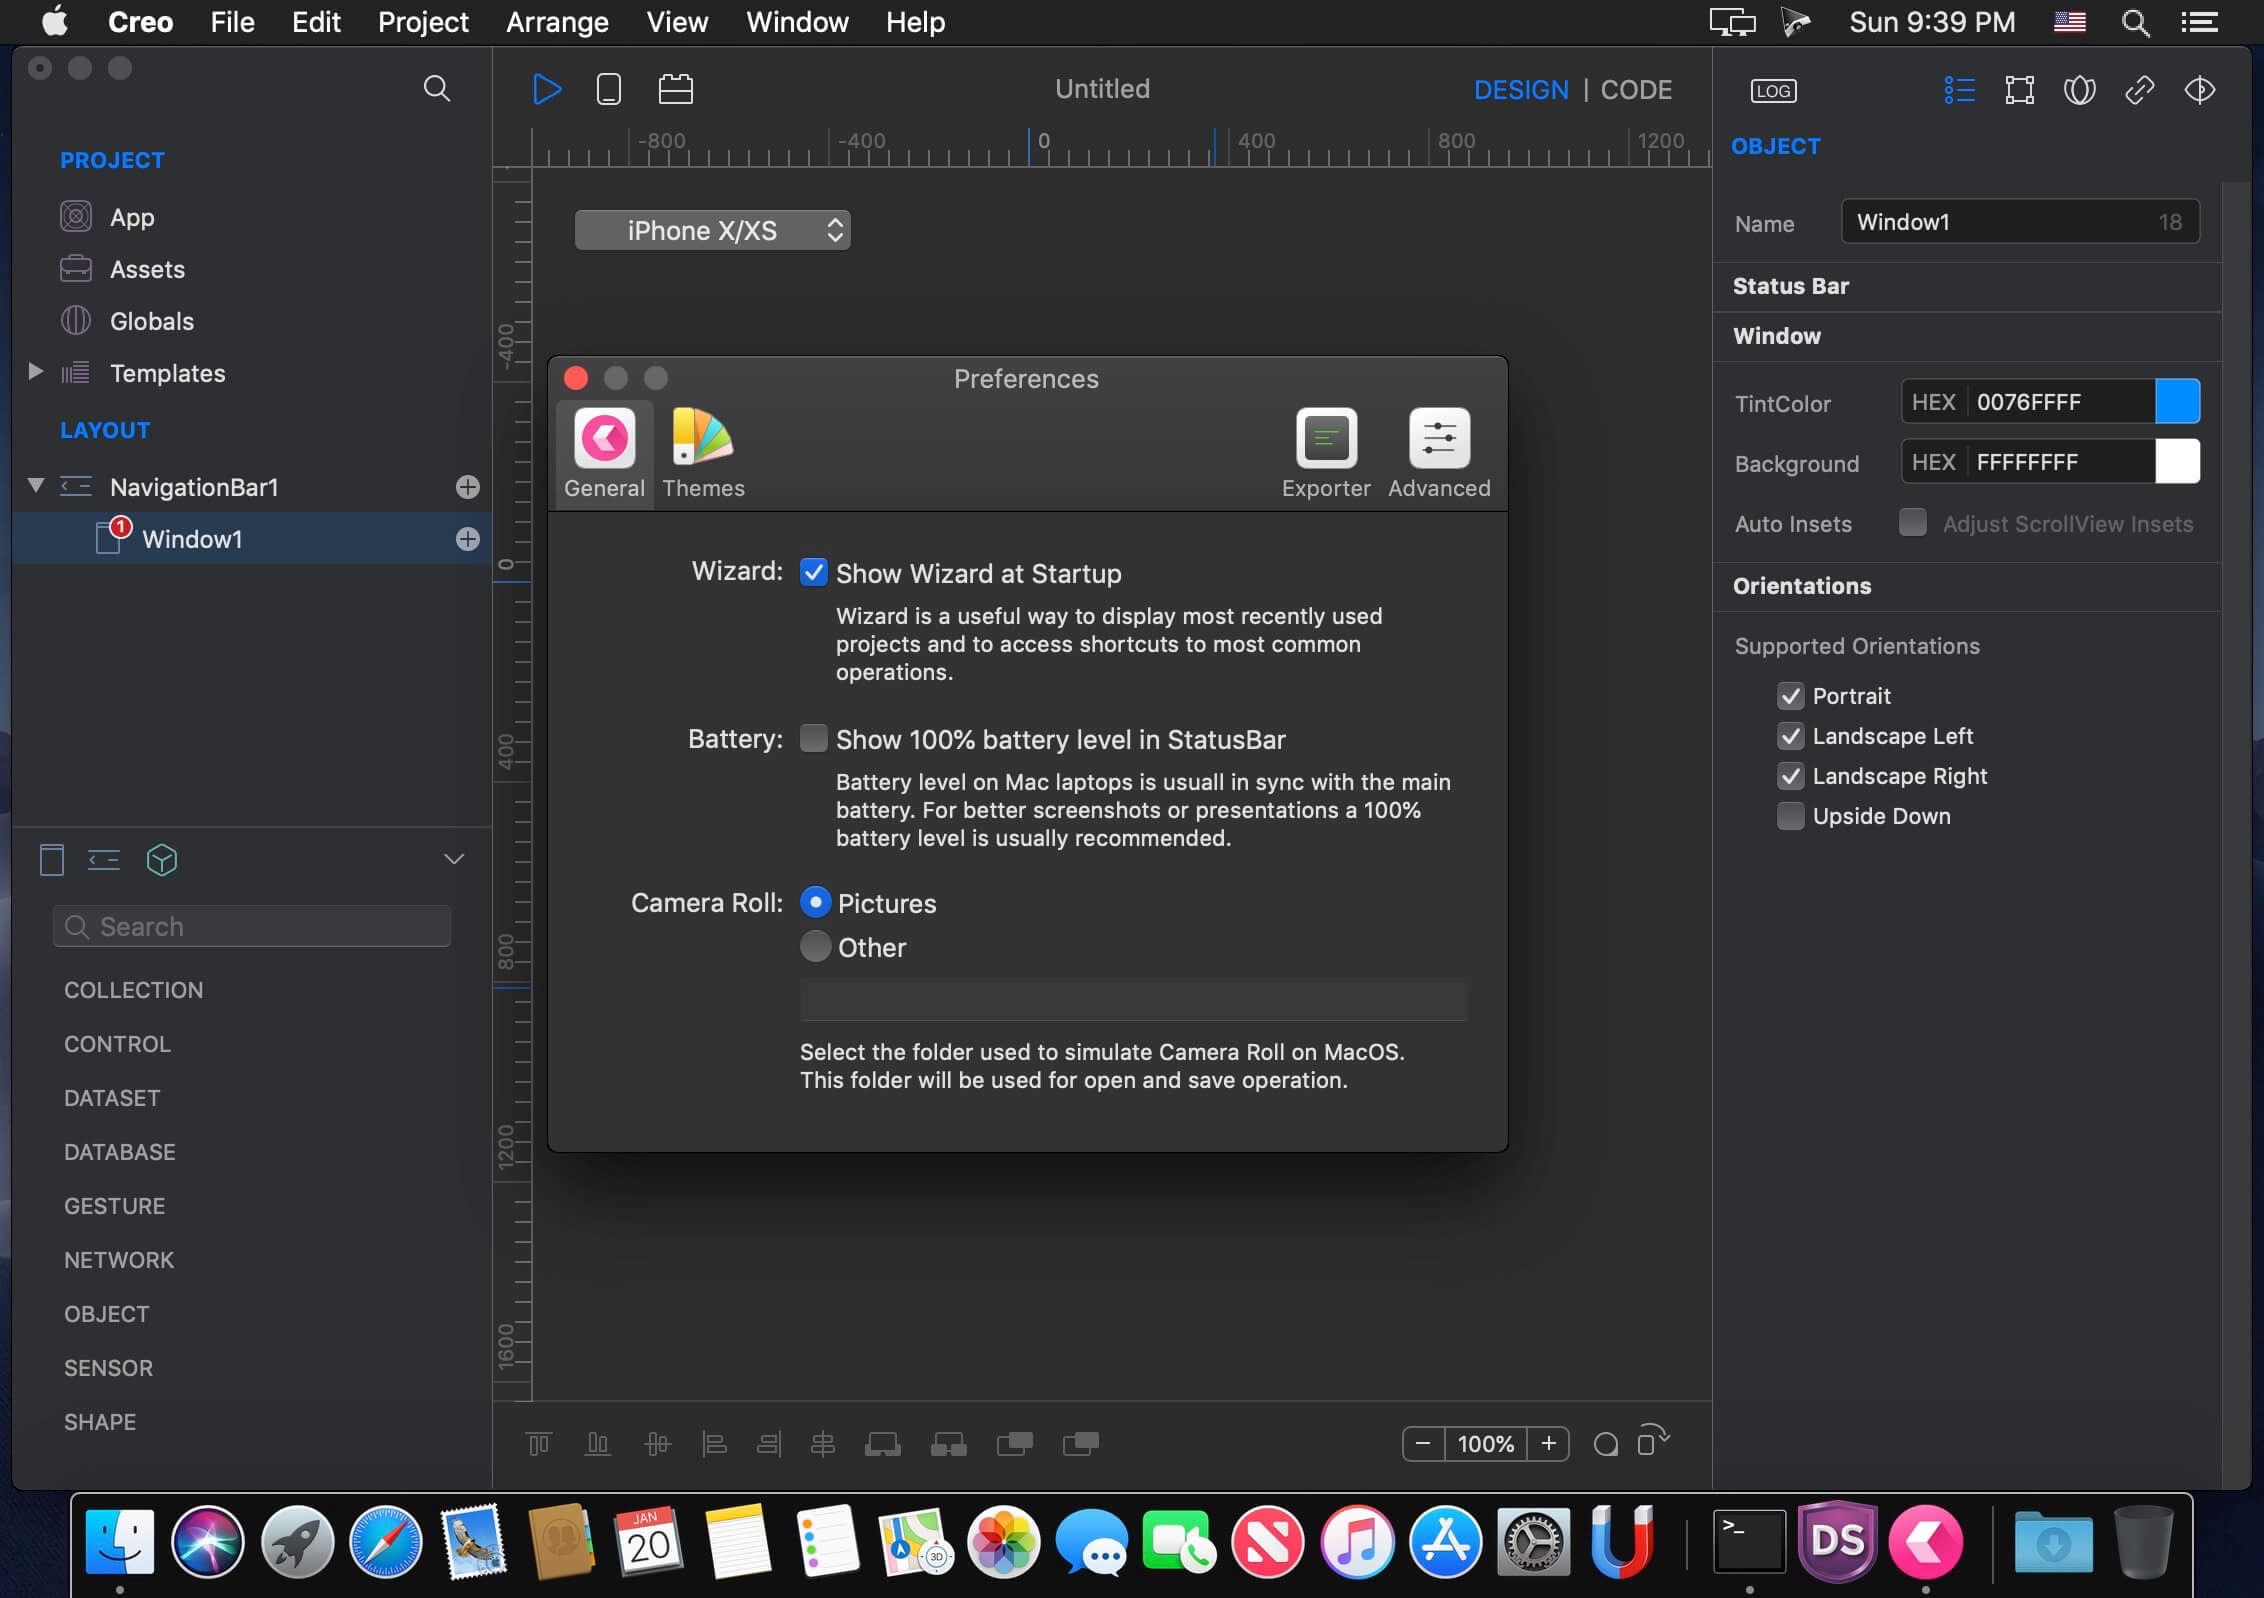Decrease zoom with the minus button
Image resolution: width=2264 pixels, height=1598 pixels.
tap(1423, 1443)
